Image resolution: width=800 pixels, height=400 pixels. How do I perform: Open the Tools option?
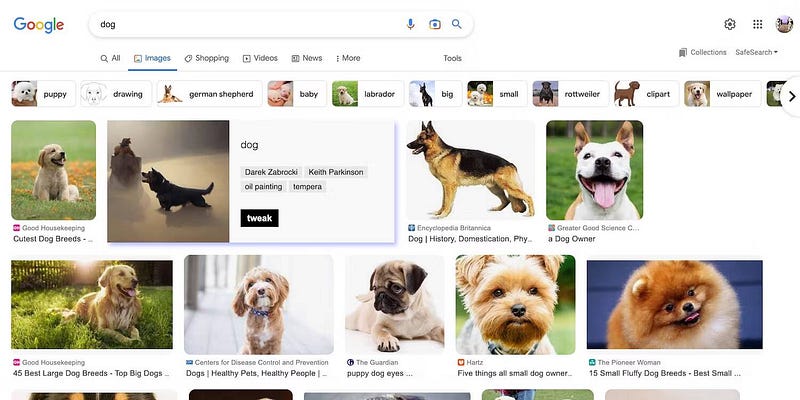click(452, 58)
